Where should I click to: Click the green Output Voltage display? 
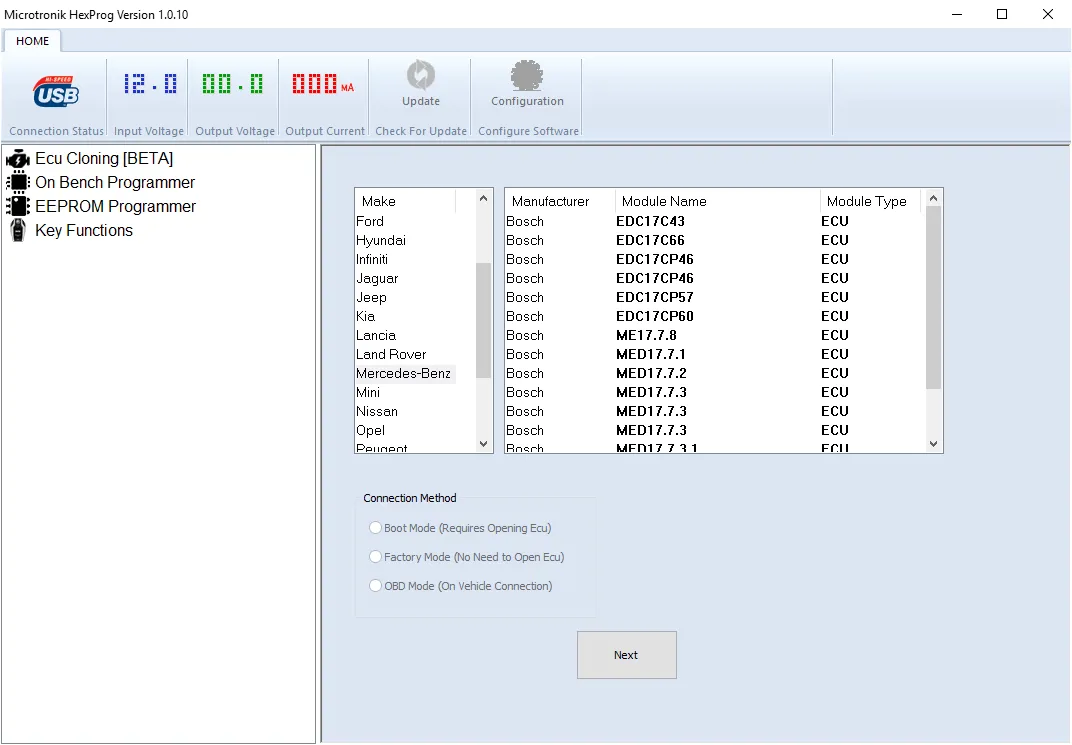pos(233,84)
